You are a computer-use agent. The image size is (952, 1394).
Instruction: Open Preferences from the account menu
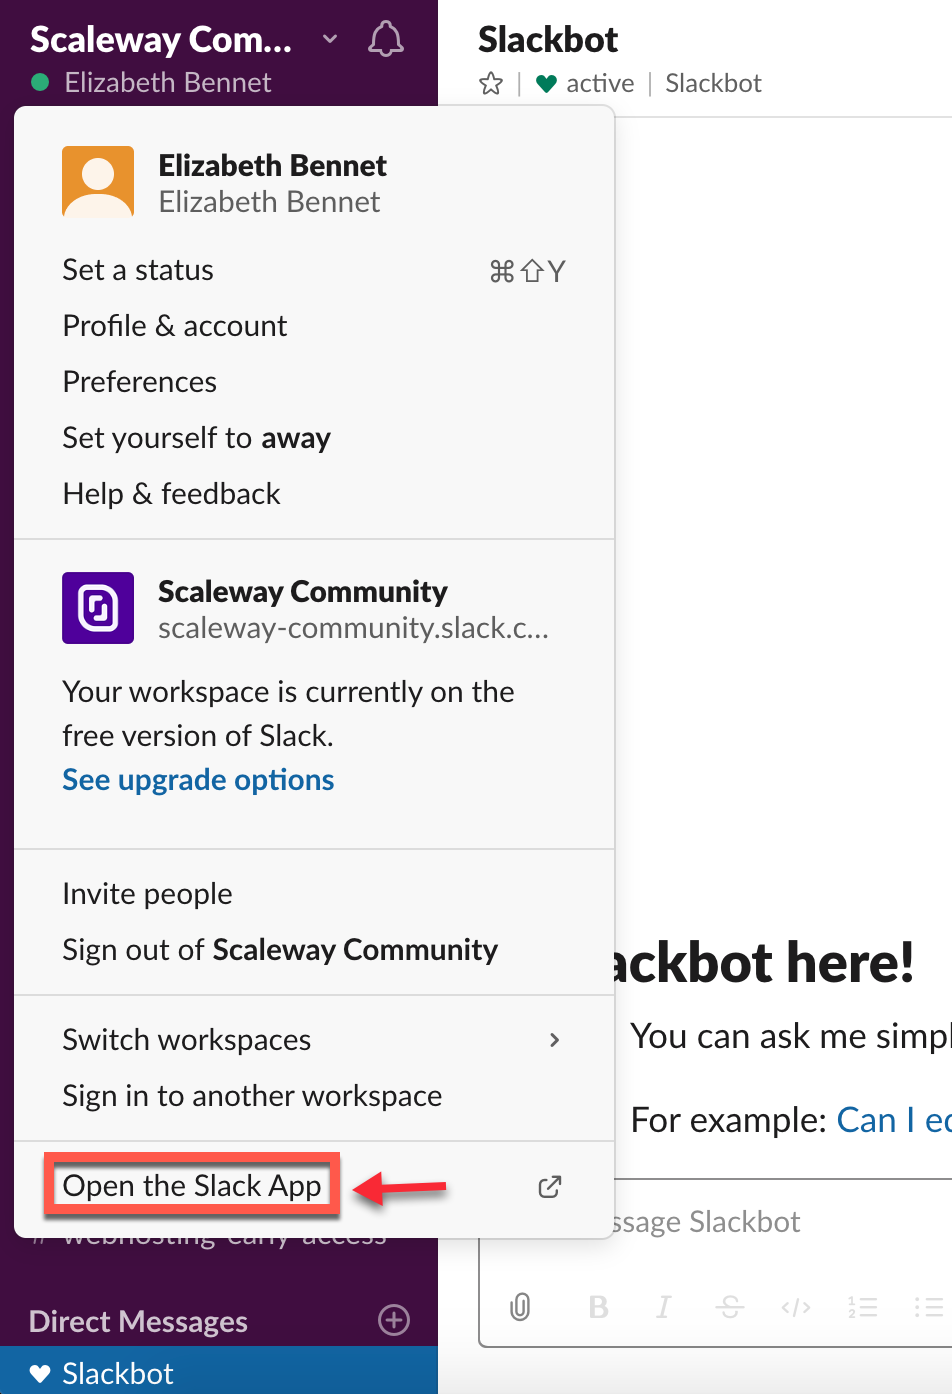click(139, 381)
